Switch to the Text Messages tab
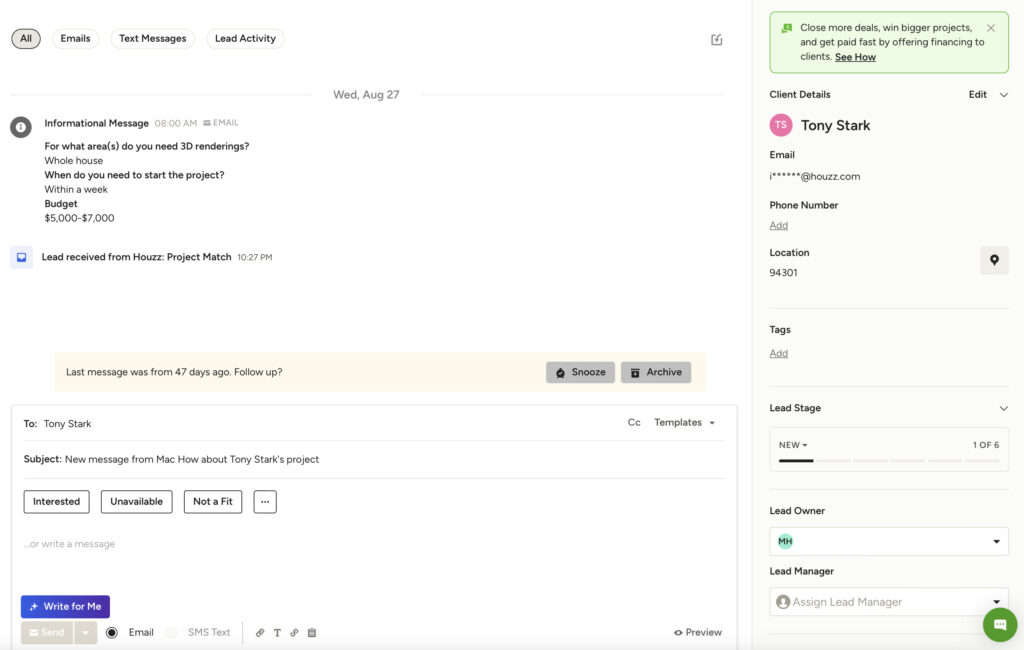Screen dimensions: 1024x650 tap(152, 38)
